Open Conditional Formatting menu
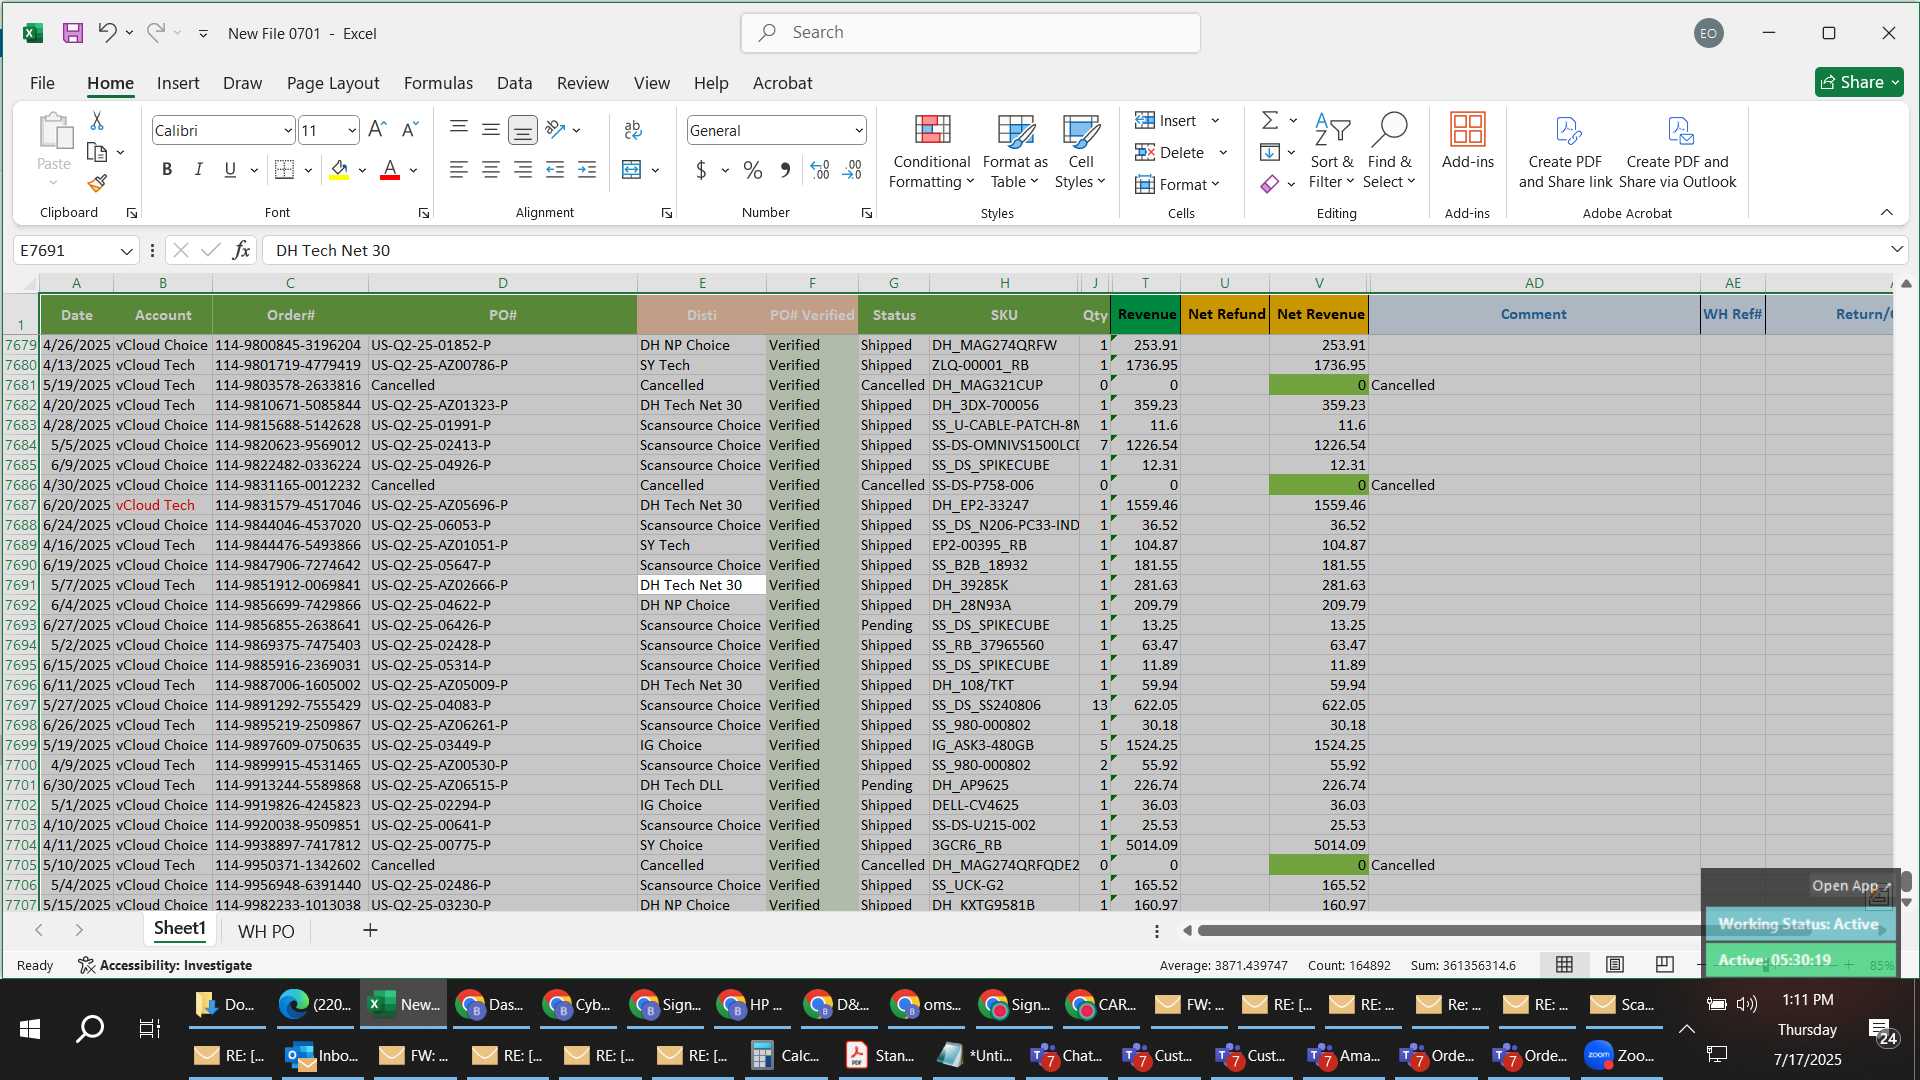1920x1080 pixels. (931, 152)
